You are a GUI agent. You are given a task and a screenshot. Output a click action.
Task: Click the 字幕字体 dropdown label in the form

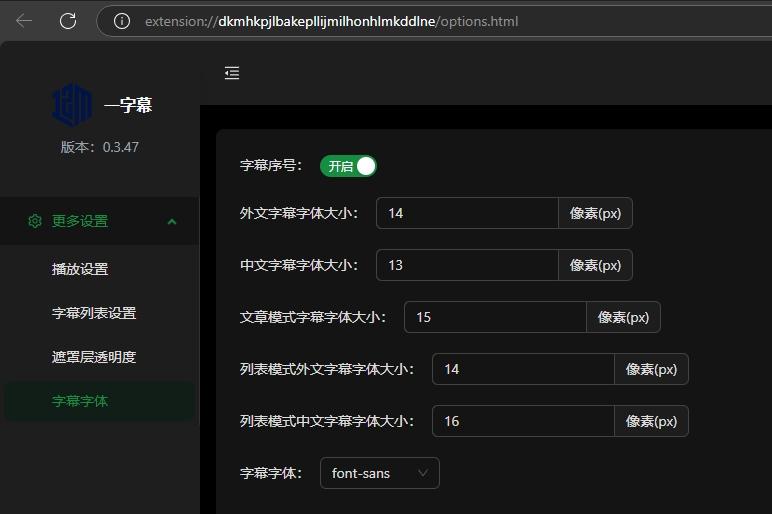[271, 473]
